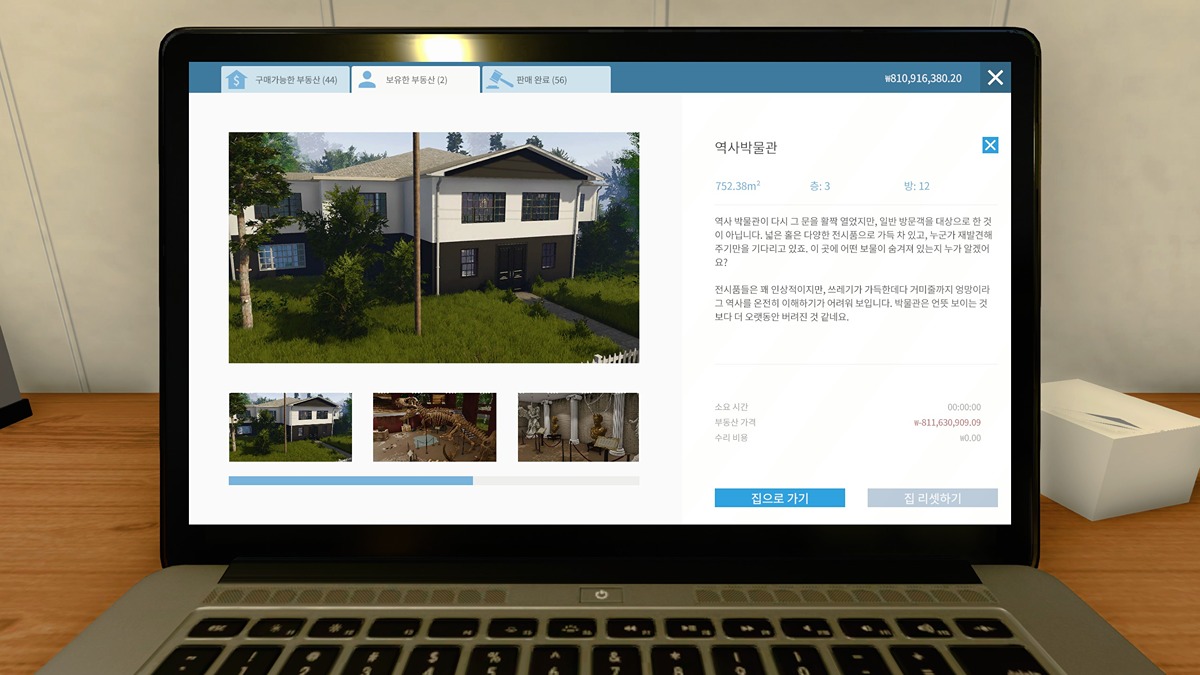Select the museum exterior thumbnail
1200x675 pixels.
tap(290, 427)
